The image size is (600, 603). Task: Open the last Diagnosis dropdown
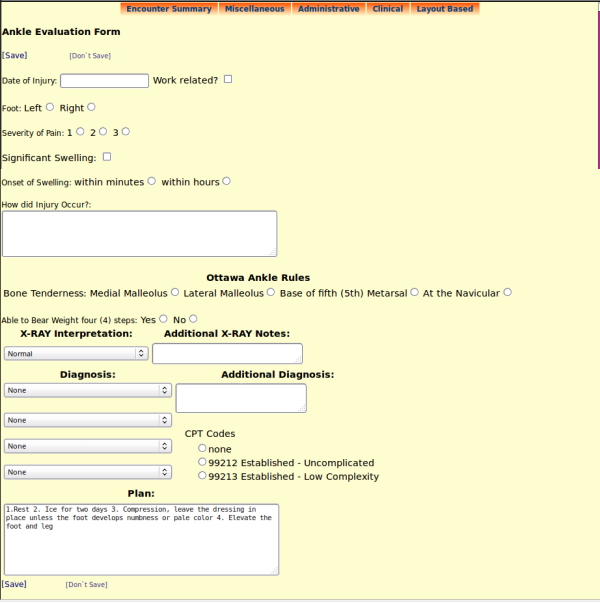point(88,472)
